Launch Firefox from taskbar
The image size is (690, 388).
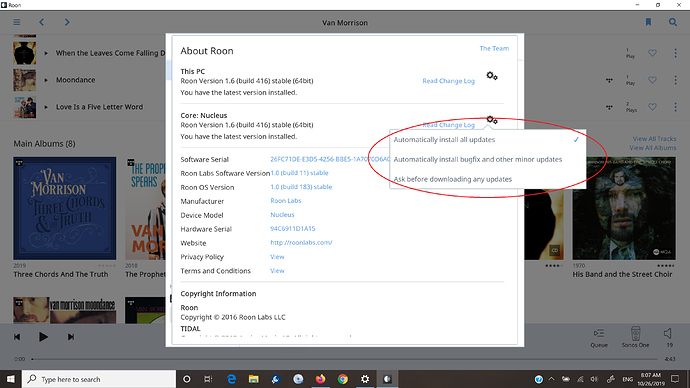[320, 379]
